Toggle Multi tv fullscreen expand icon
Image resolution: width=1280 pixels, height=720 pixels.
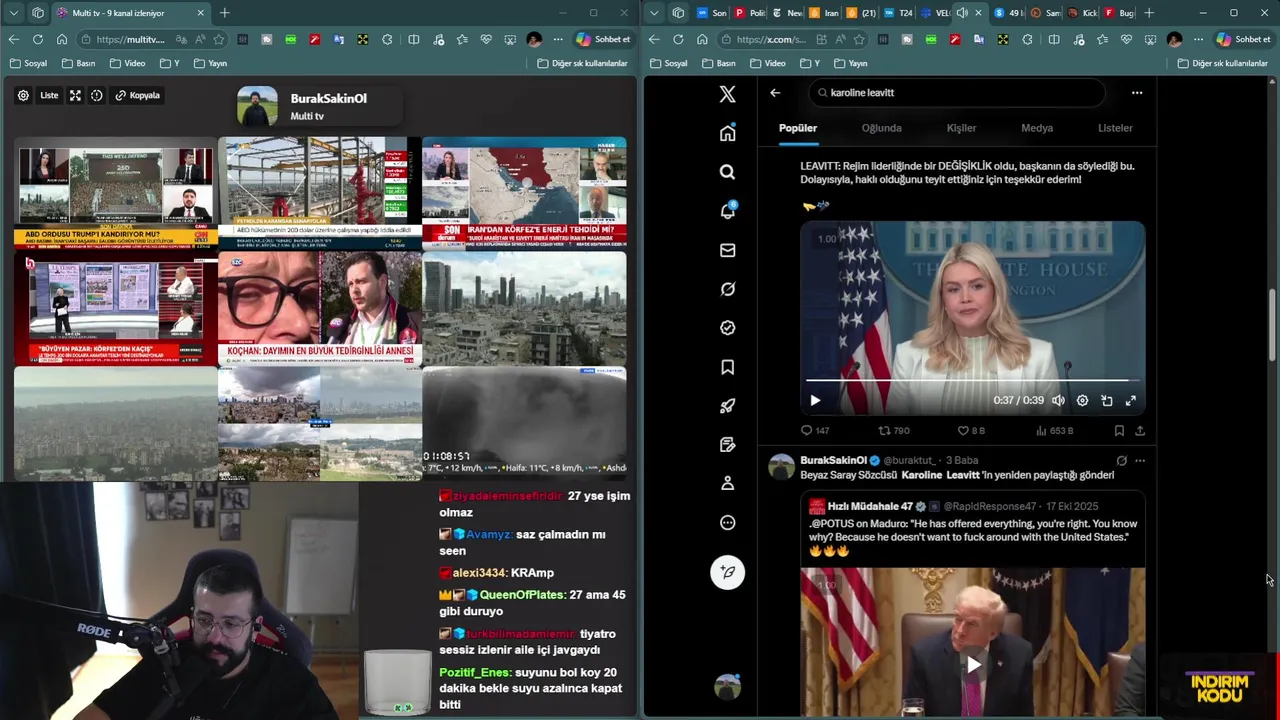[x=75, y=95]
